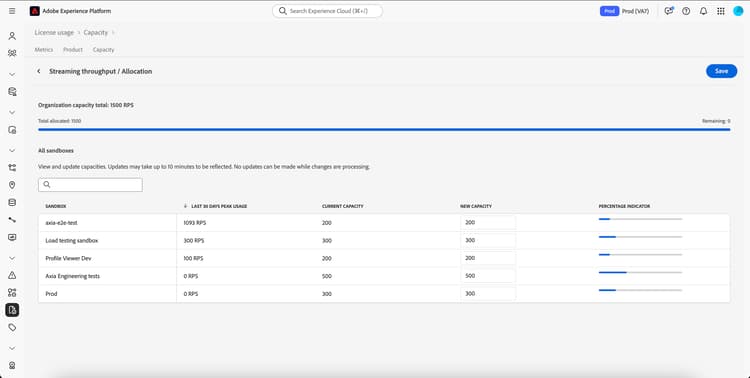This screenshot has height=378, width=750.
Task: Collapse sidebar chevron above workflow branch icon
Action: [12, 150]
